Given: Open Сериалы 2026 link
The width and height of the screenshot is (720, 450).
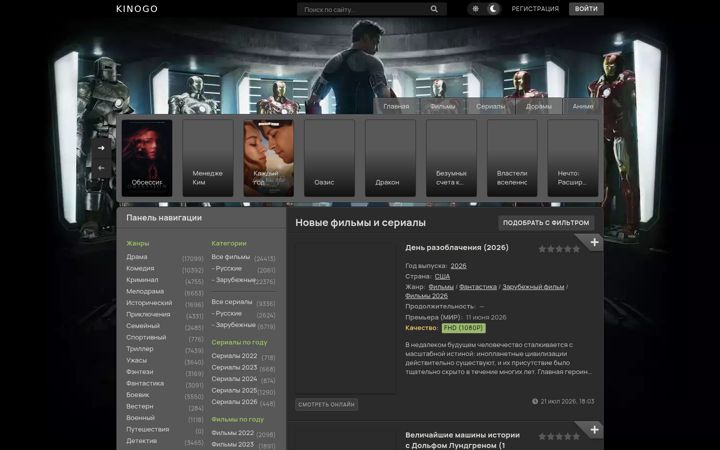Looking at the screenshot, I should click(x=234, y=402).
